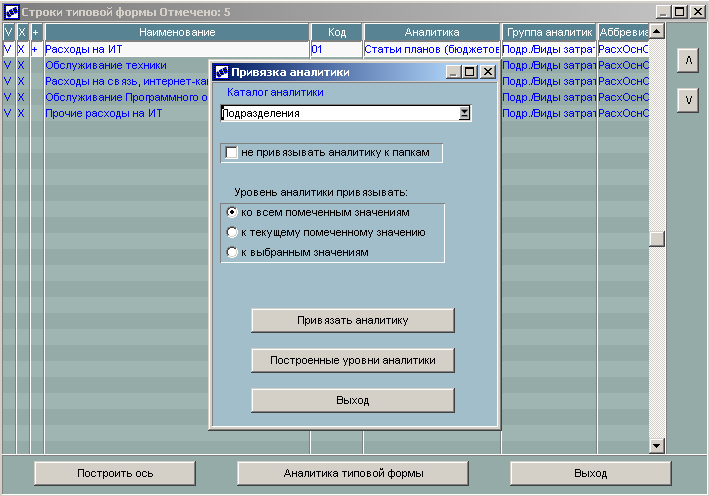The width and height of the screenshot is (709, 496).
Task: Move row down with the V button
Action: (x=688, y=100)
